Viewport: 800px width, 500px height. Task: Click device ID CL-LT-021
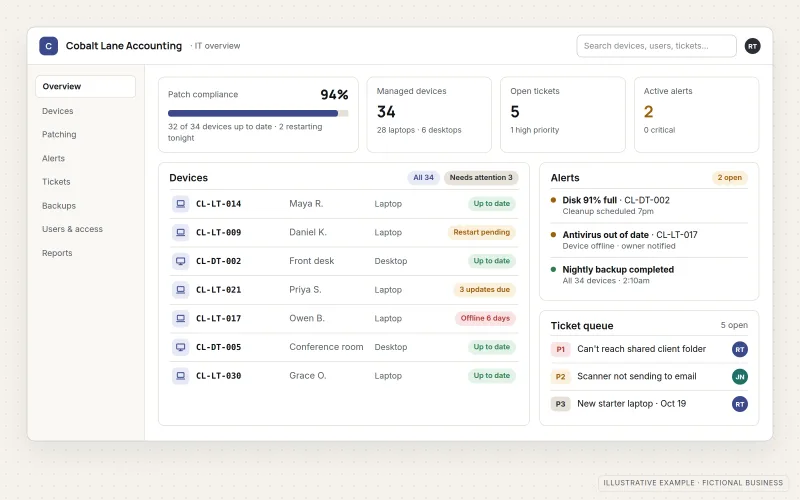[x=218, y=289]
